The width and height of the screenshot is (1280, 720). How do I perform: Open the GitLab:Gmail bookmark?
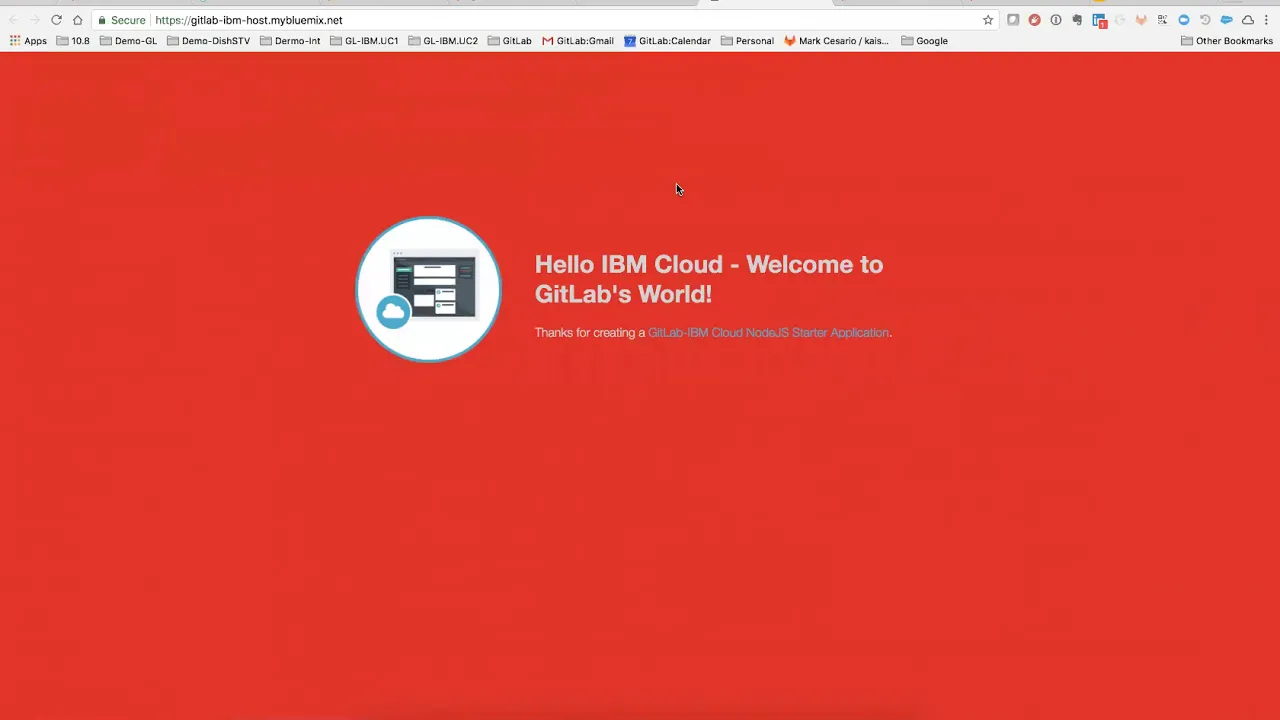coord(578,41)
